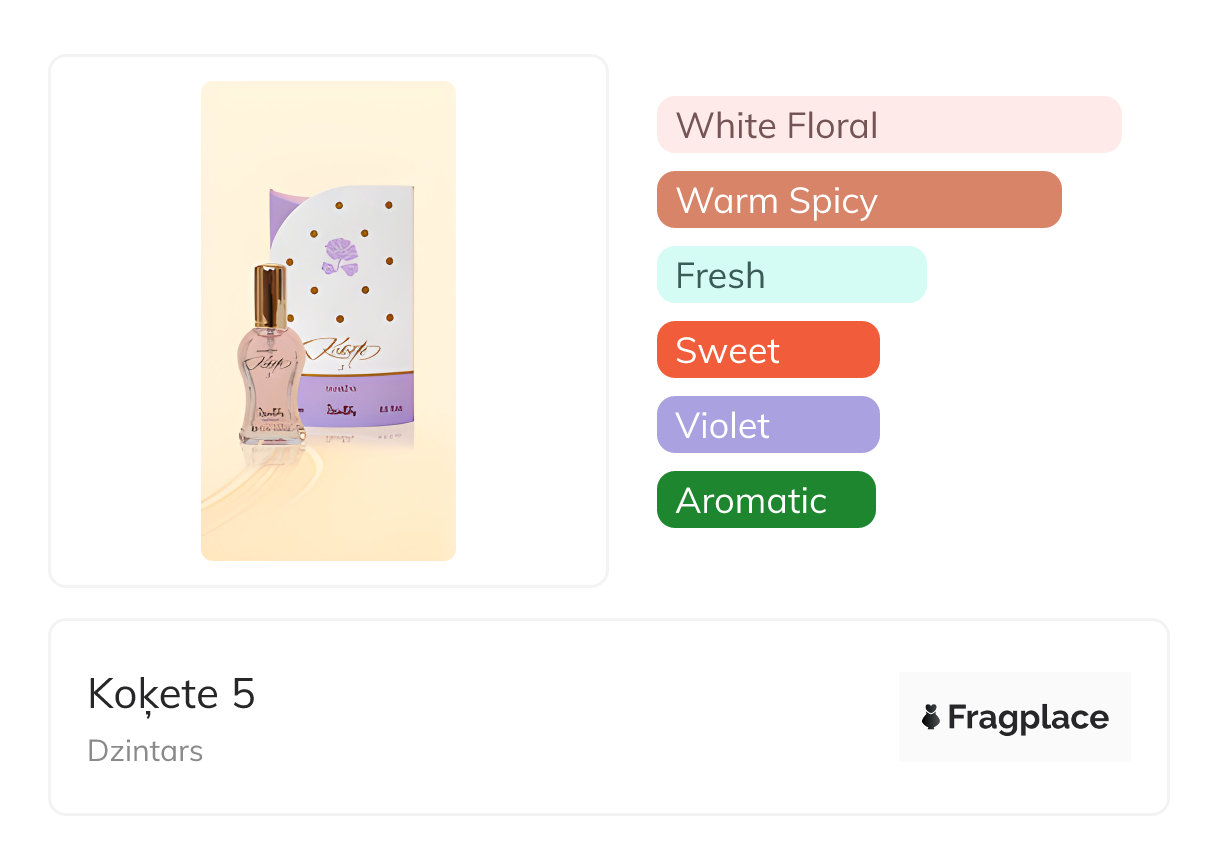The image size is (1218, 864).
Task: Choose the Fresh accord bar
Action: click(x=791, y=275)
